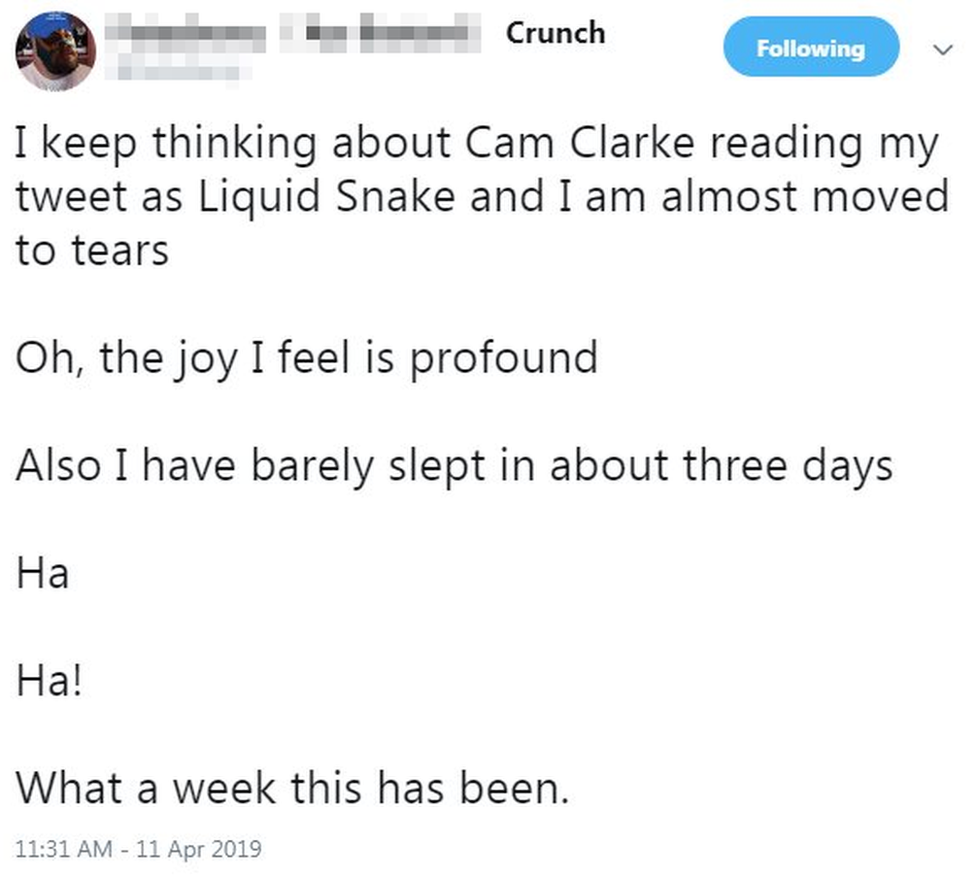Click the blue Following button

click(x=810, y=48)
